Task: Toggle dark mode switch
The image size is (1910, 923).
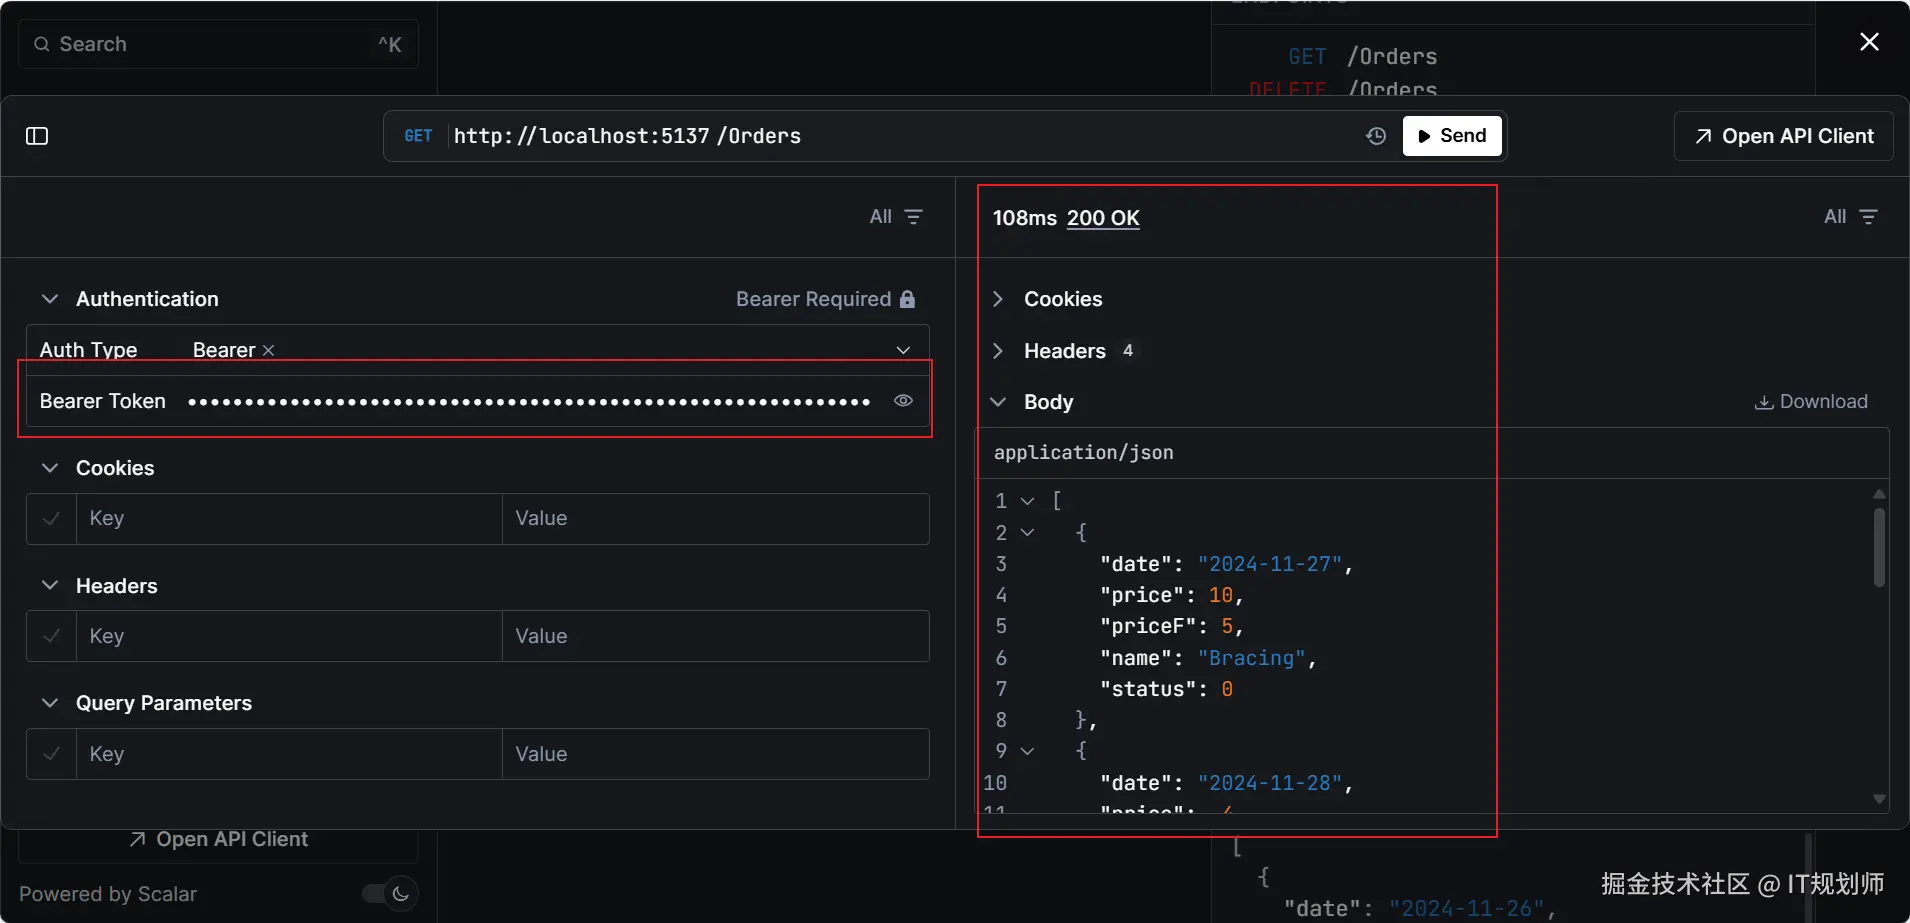Action: tap(389, 894)
